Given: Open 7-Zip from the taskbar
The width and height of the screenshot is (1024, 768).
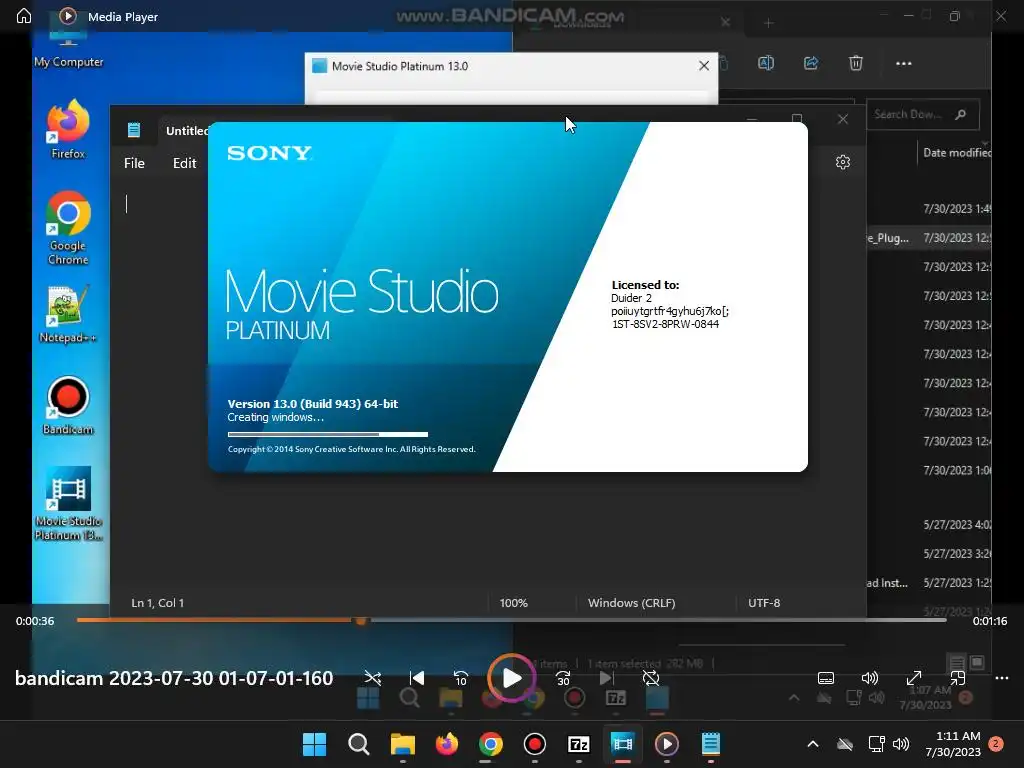Looking at the screenshot, I should [x=579, y=744].
